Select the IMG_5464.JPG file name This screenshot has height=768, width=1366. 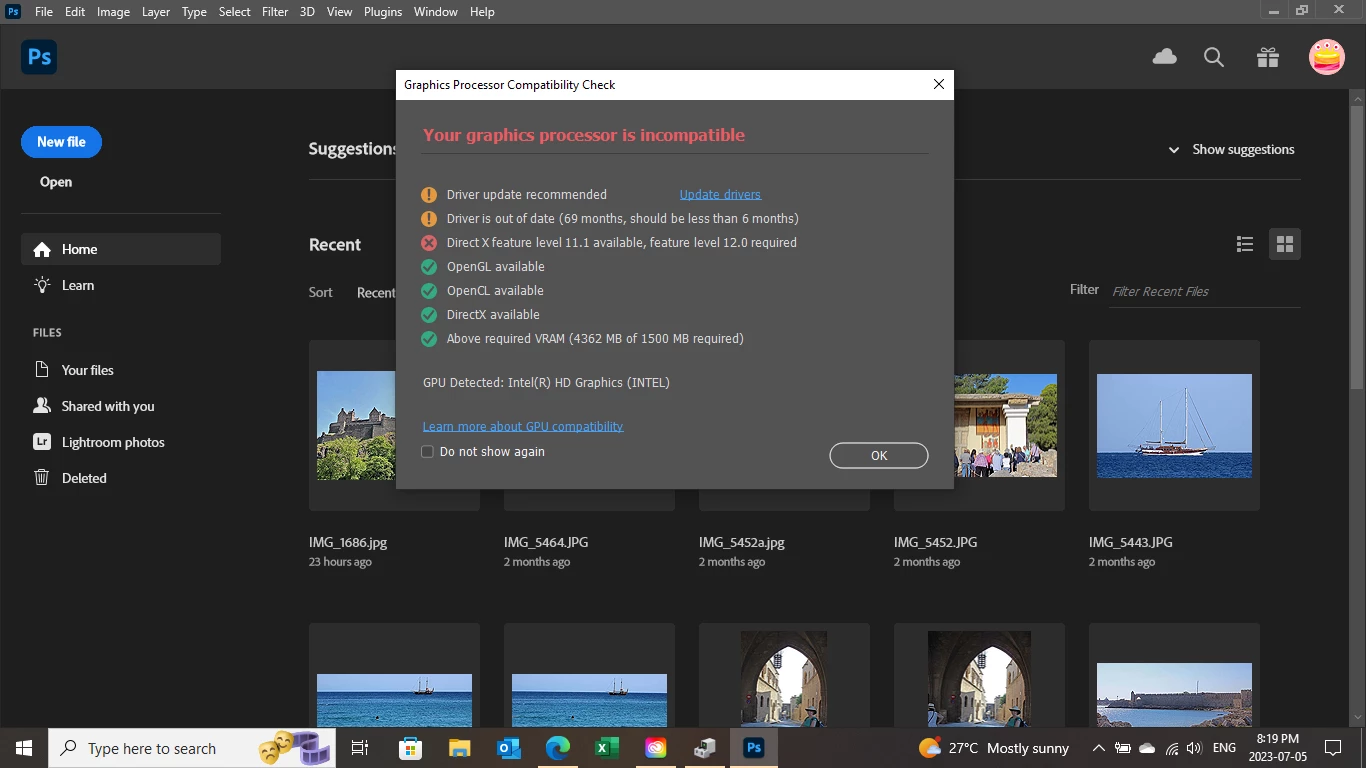546,542
